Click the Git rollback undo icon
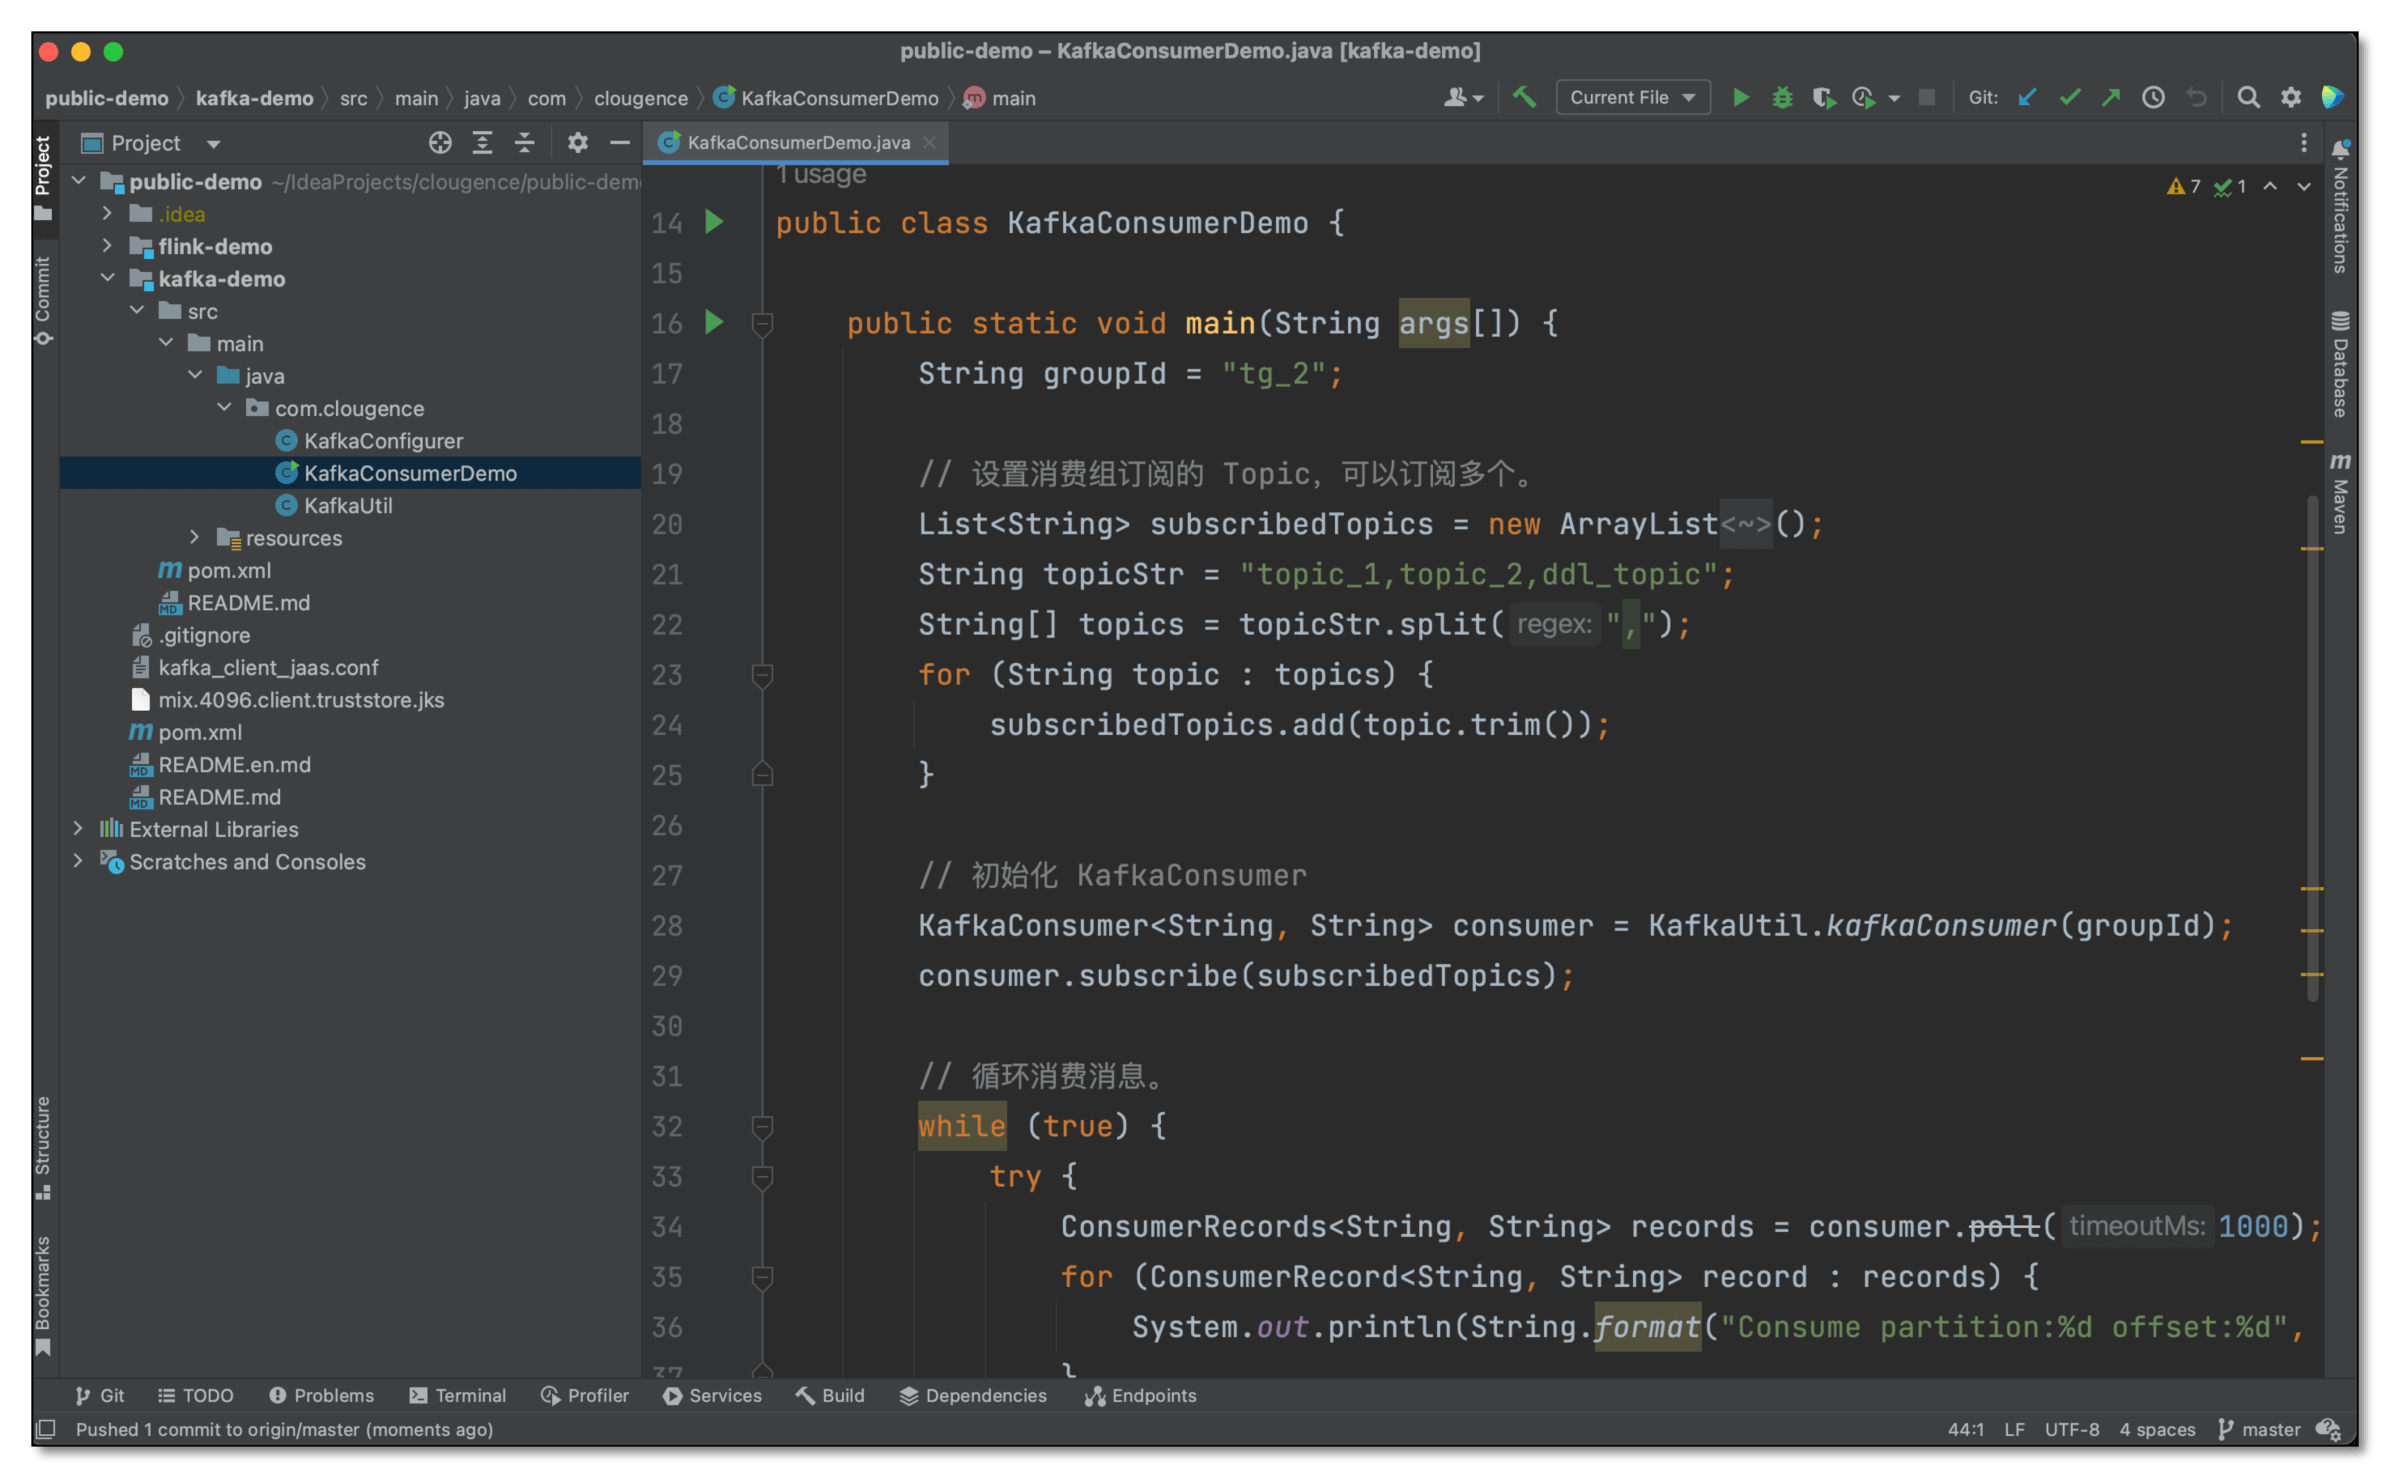The image size is (2390, 1478). pyautogui.click(x=2196, y=97)
